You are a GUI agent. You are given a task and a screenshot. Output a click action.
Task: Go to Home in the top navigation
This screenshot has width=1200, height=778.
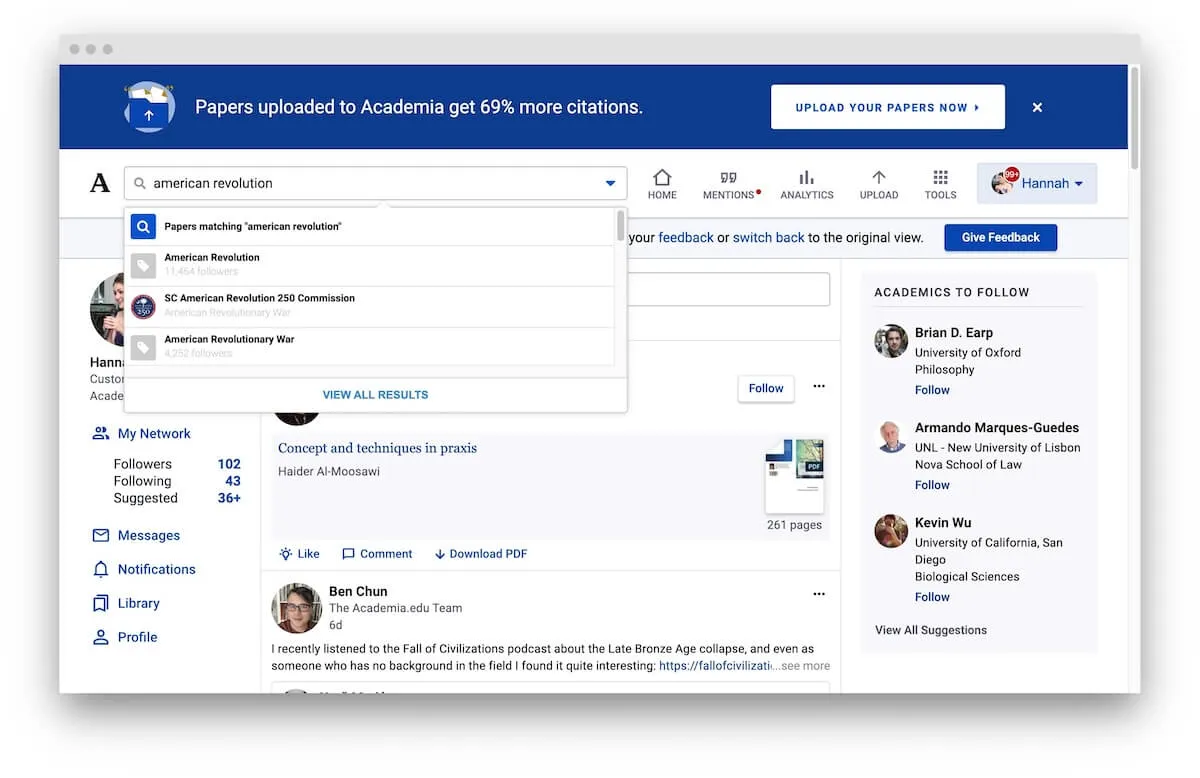pyautogui.click(x=662, y=184)
